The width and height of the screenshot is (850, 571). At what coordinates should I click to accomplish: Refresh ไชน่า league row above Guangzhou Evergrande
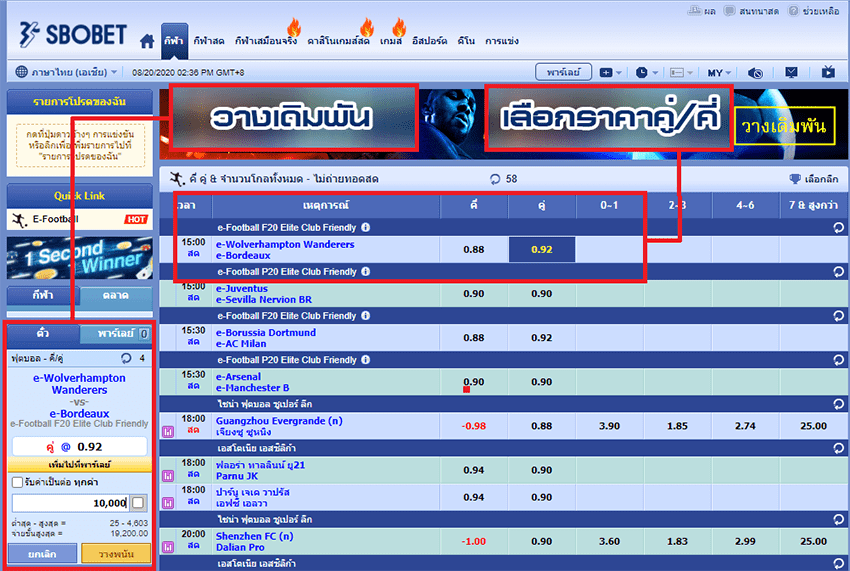[x=838, y=404]
